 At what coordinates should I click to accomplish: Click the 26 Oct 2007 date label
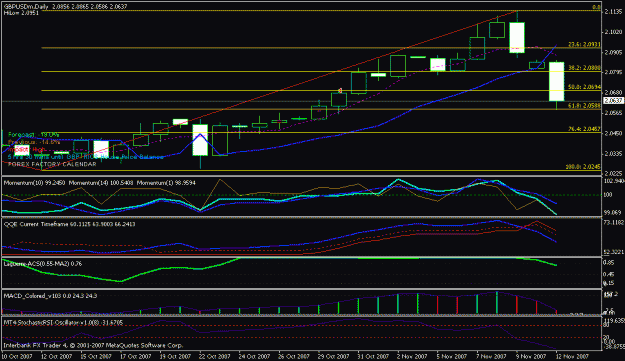[x=294, y=356]
